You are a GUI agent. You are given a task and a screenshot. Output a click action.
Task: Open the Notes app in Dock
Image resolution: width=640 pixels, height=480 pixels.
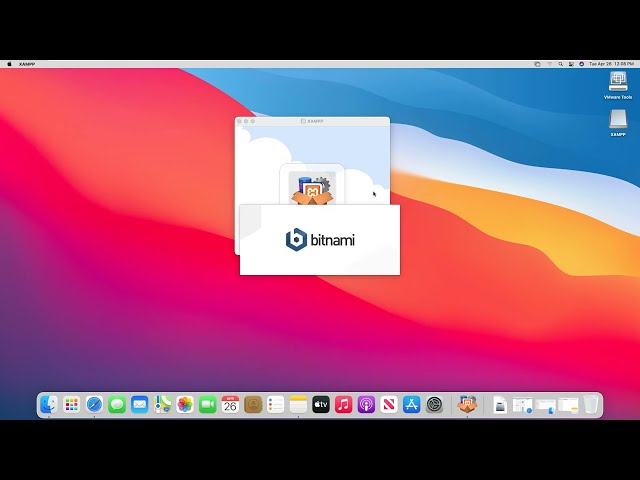[298, 405]
